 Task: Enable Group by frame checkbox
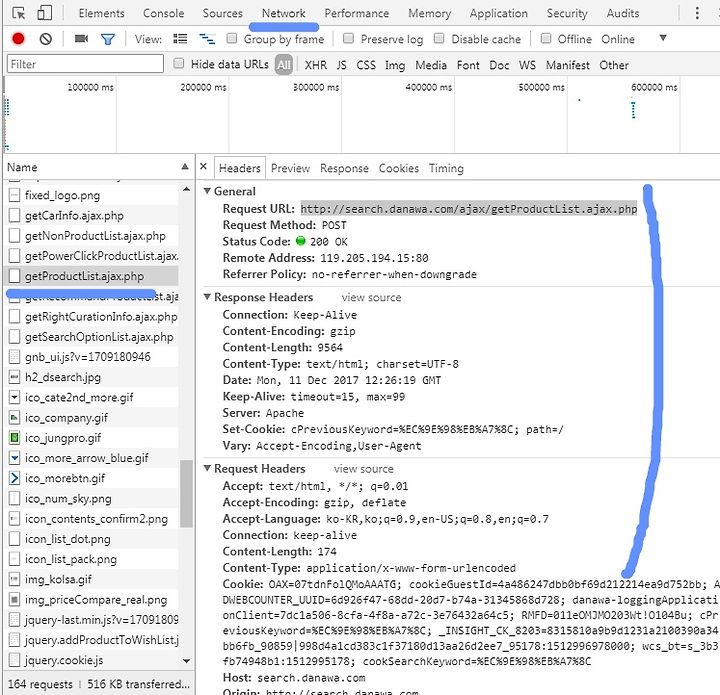click(232, 38)
